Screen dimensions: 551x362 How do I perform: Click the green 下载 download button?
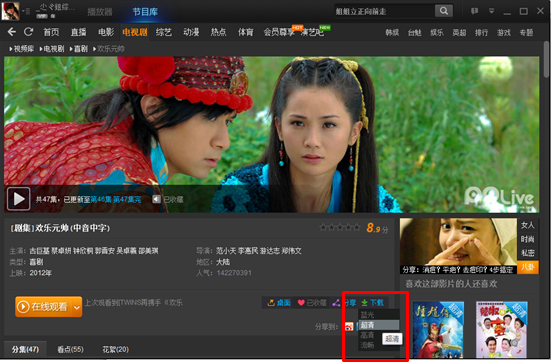tap(372, 303)
